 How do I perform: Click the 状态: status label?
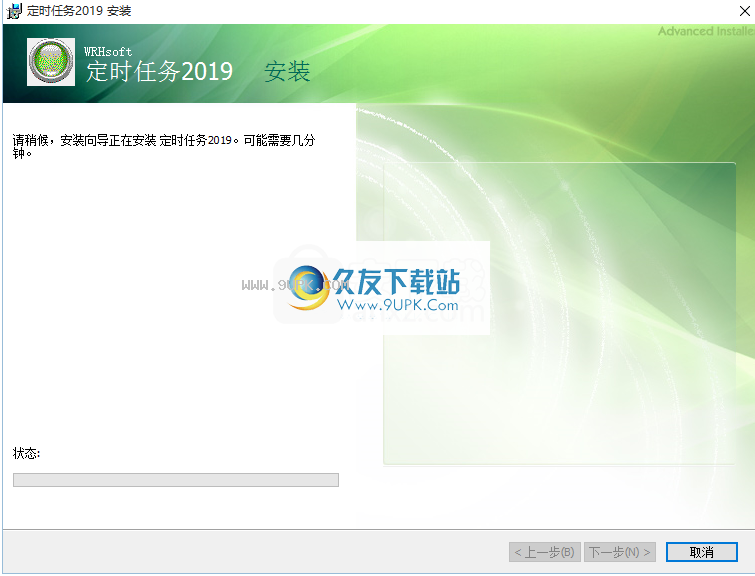(x=26, y=453)
